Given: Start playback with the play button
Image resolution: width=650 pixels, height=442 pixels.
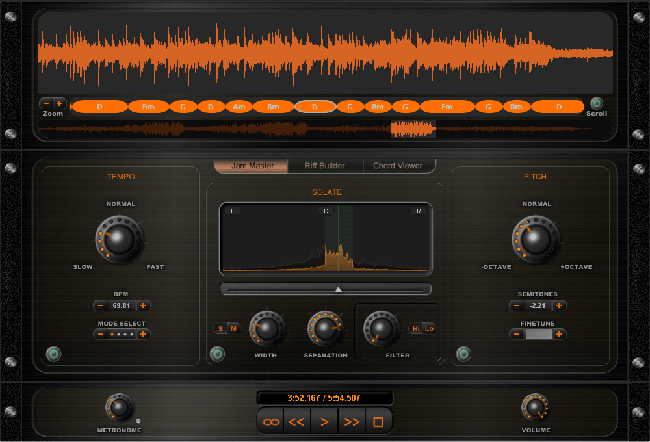Looking at the screenshot, I should (x=324, y=422).
